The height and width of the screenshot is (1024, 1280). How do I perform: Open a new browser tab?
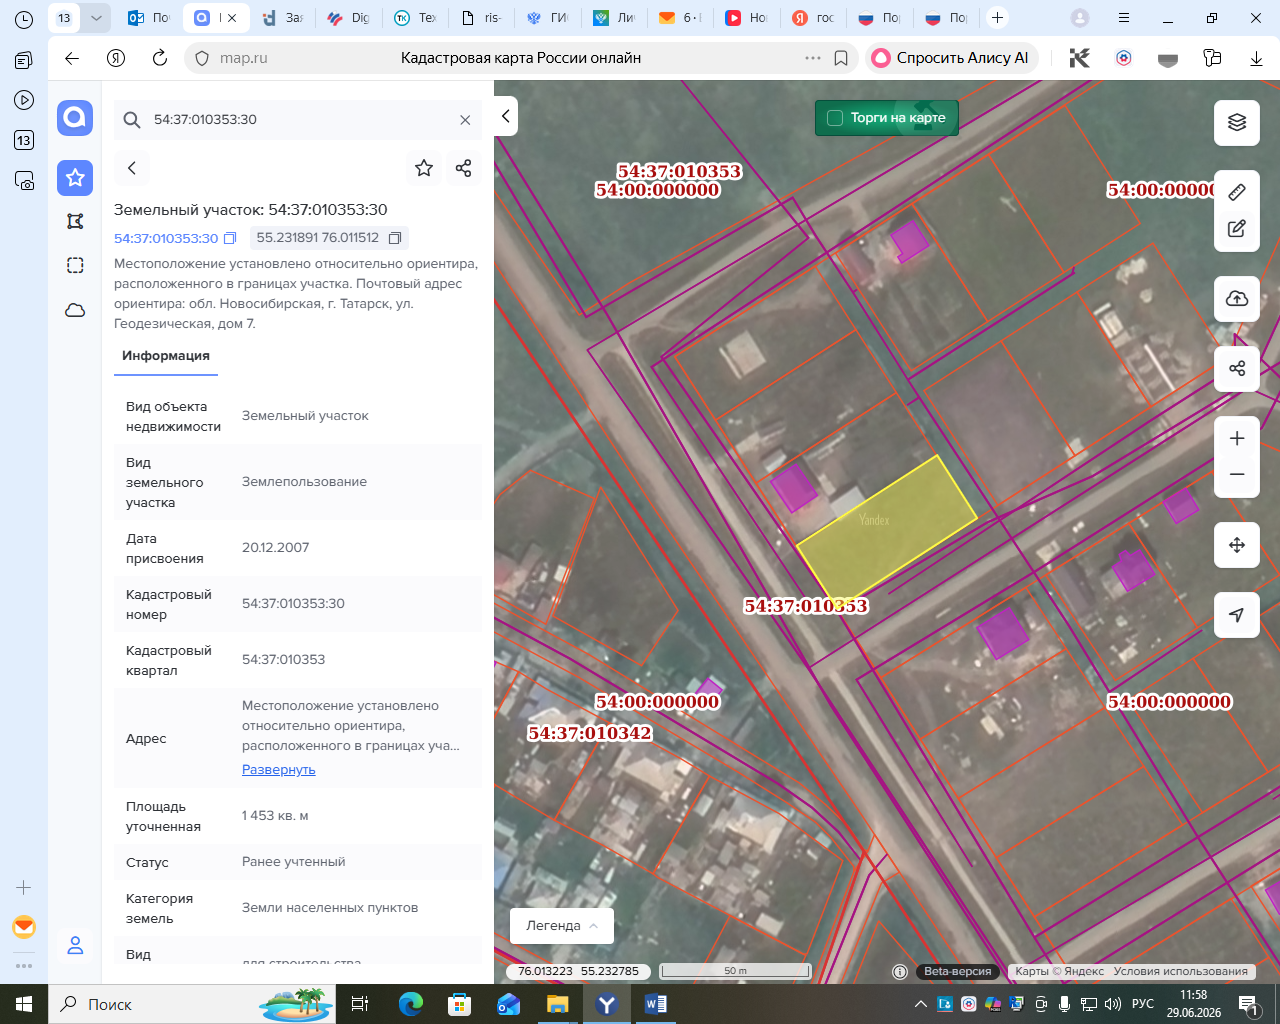tap(997, 18)
